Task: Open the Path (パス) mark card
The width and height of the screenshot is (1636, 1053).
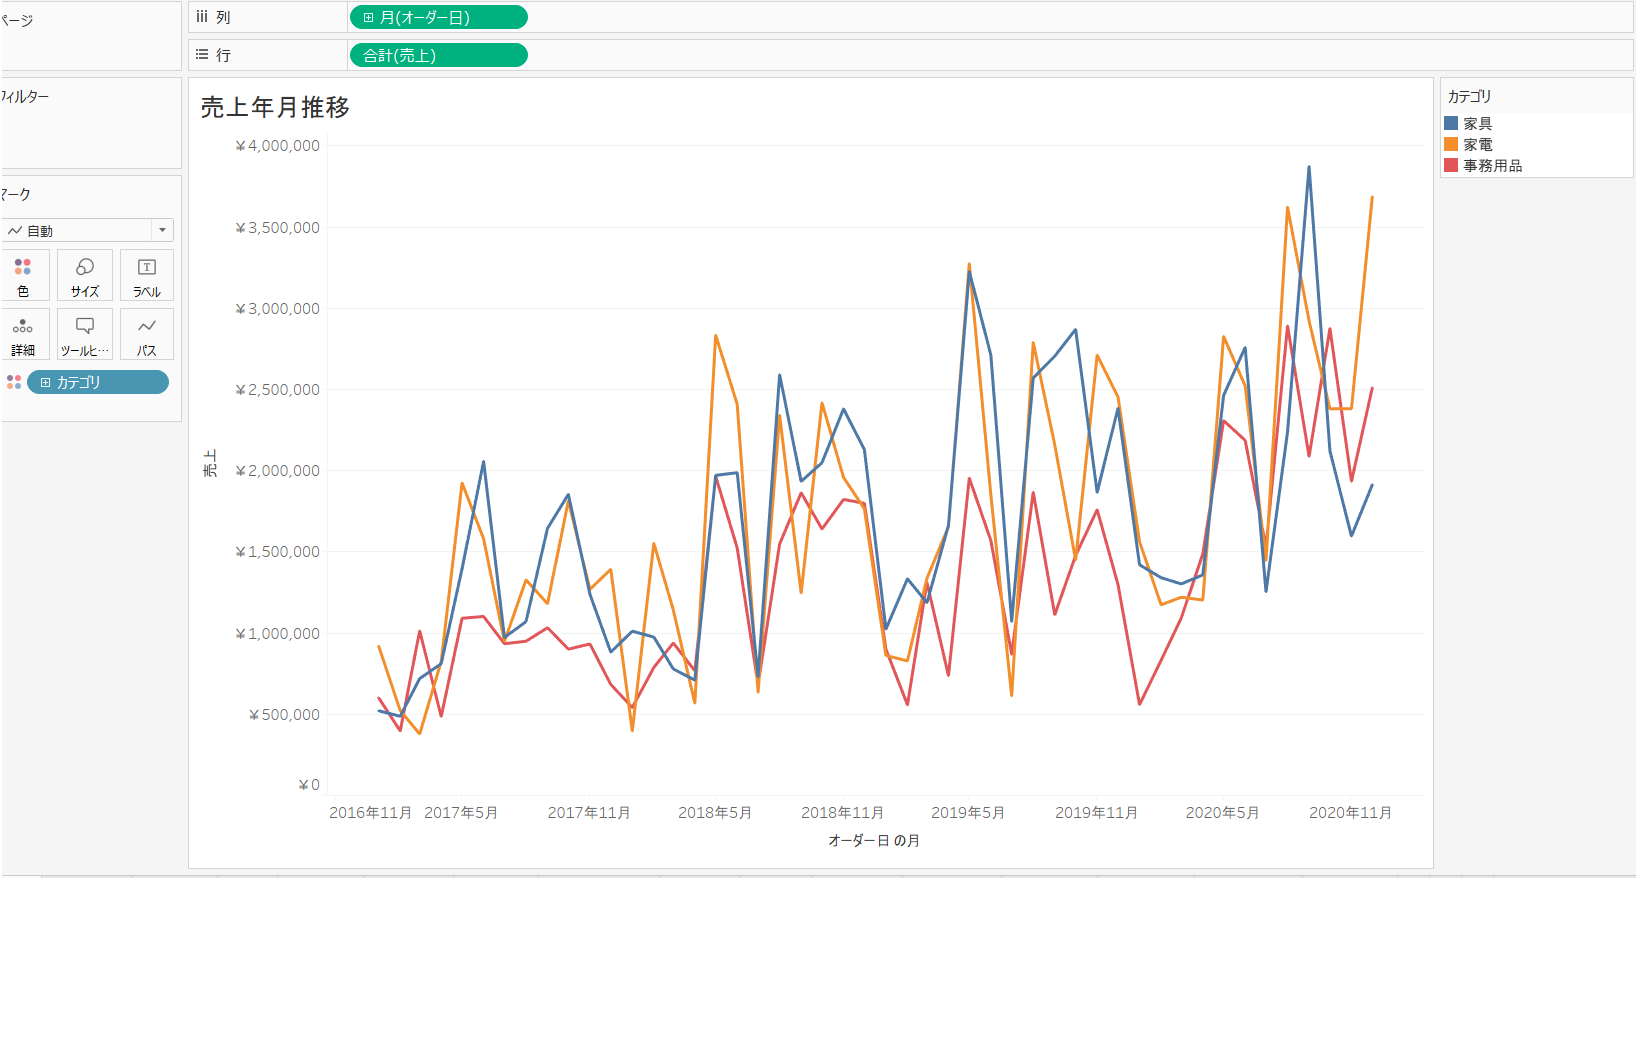Action: tap(147, 335)
